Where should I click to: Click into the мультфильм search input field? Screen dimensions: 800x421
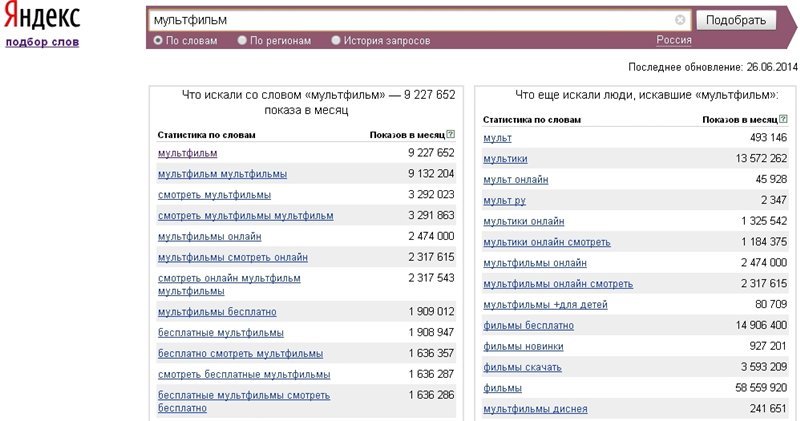point(412,20)
